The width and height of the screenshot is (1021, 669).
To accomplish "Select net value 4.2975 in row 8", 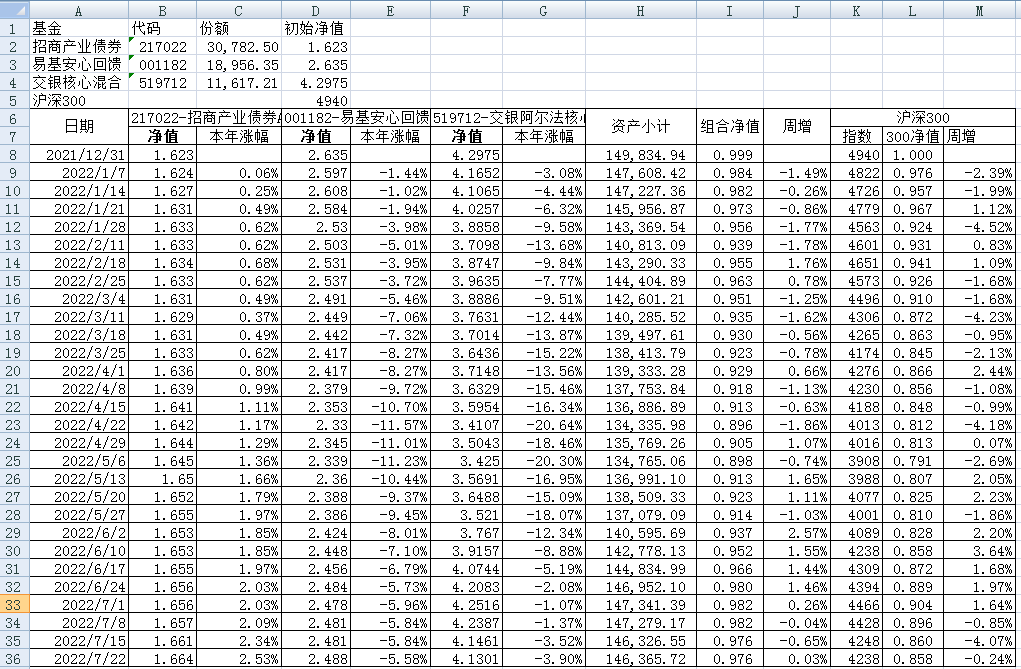I will coord(466,154).
